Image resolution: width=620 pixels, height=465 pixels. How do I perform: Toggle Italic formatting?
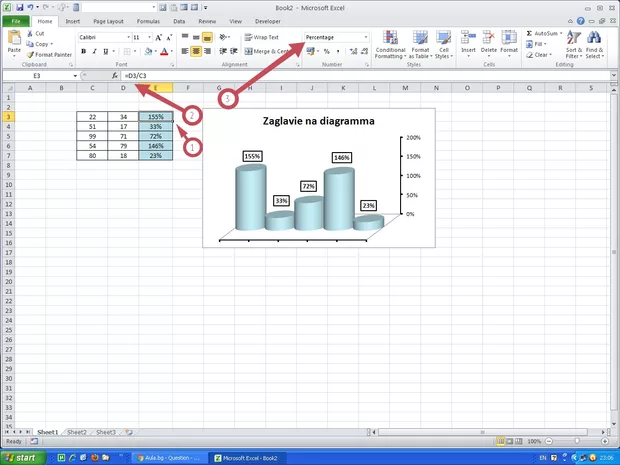point(95,51)
